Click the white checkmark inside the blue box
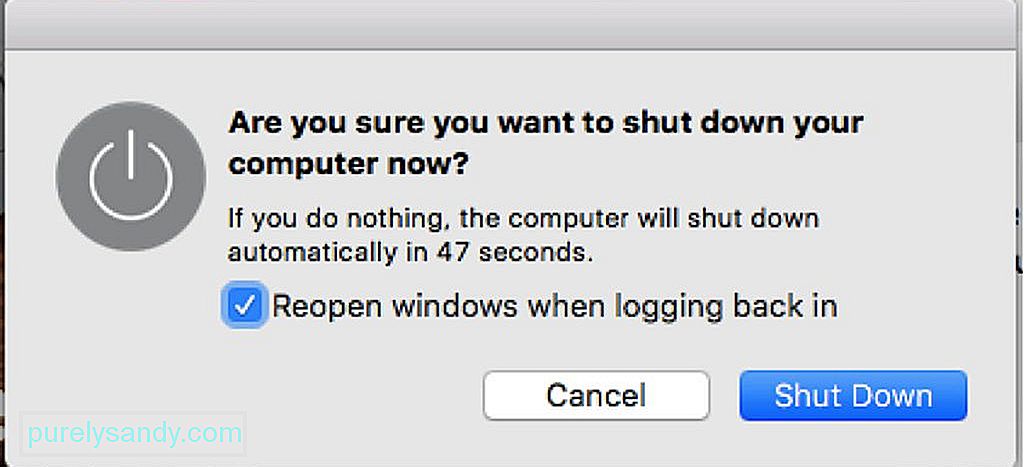The image size is (1024, 467). click(244, 305)
